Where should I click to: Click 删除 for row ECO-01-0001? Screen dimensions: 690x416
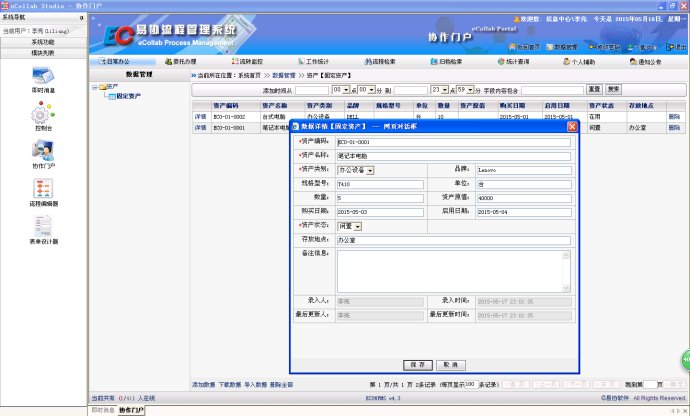pos(674,128)
